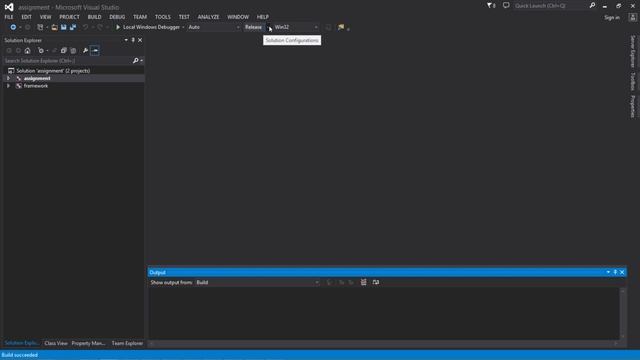This screenshot has width=640, height=360.
Task: Open the Properties side tab
Action: pos(633,106)
